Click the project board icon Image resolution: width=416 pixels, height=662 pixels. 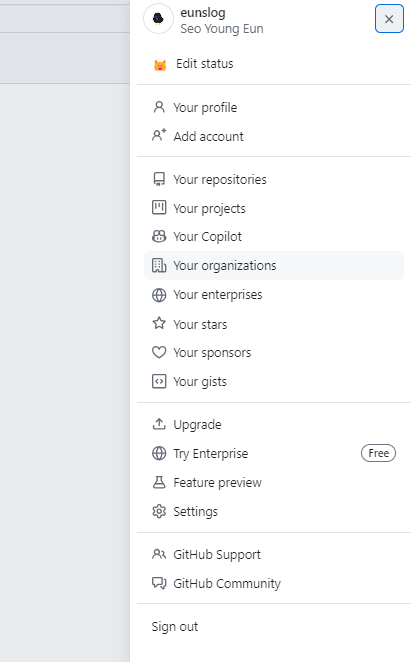pos(159,208)
